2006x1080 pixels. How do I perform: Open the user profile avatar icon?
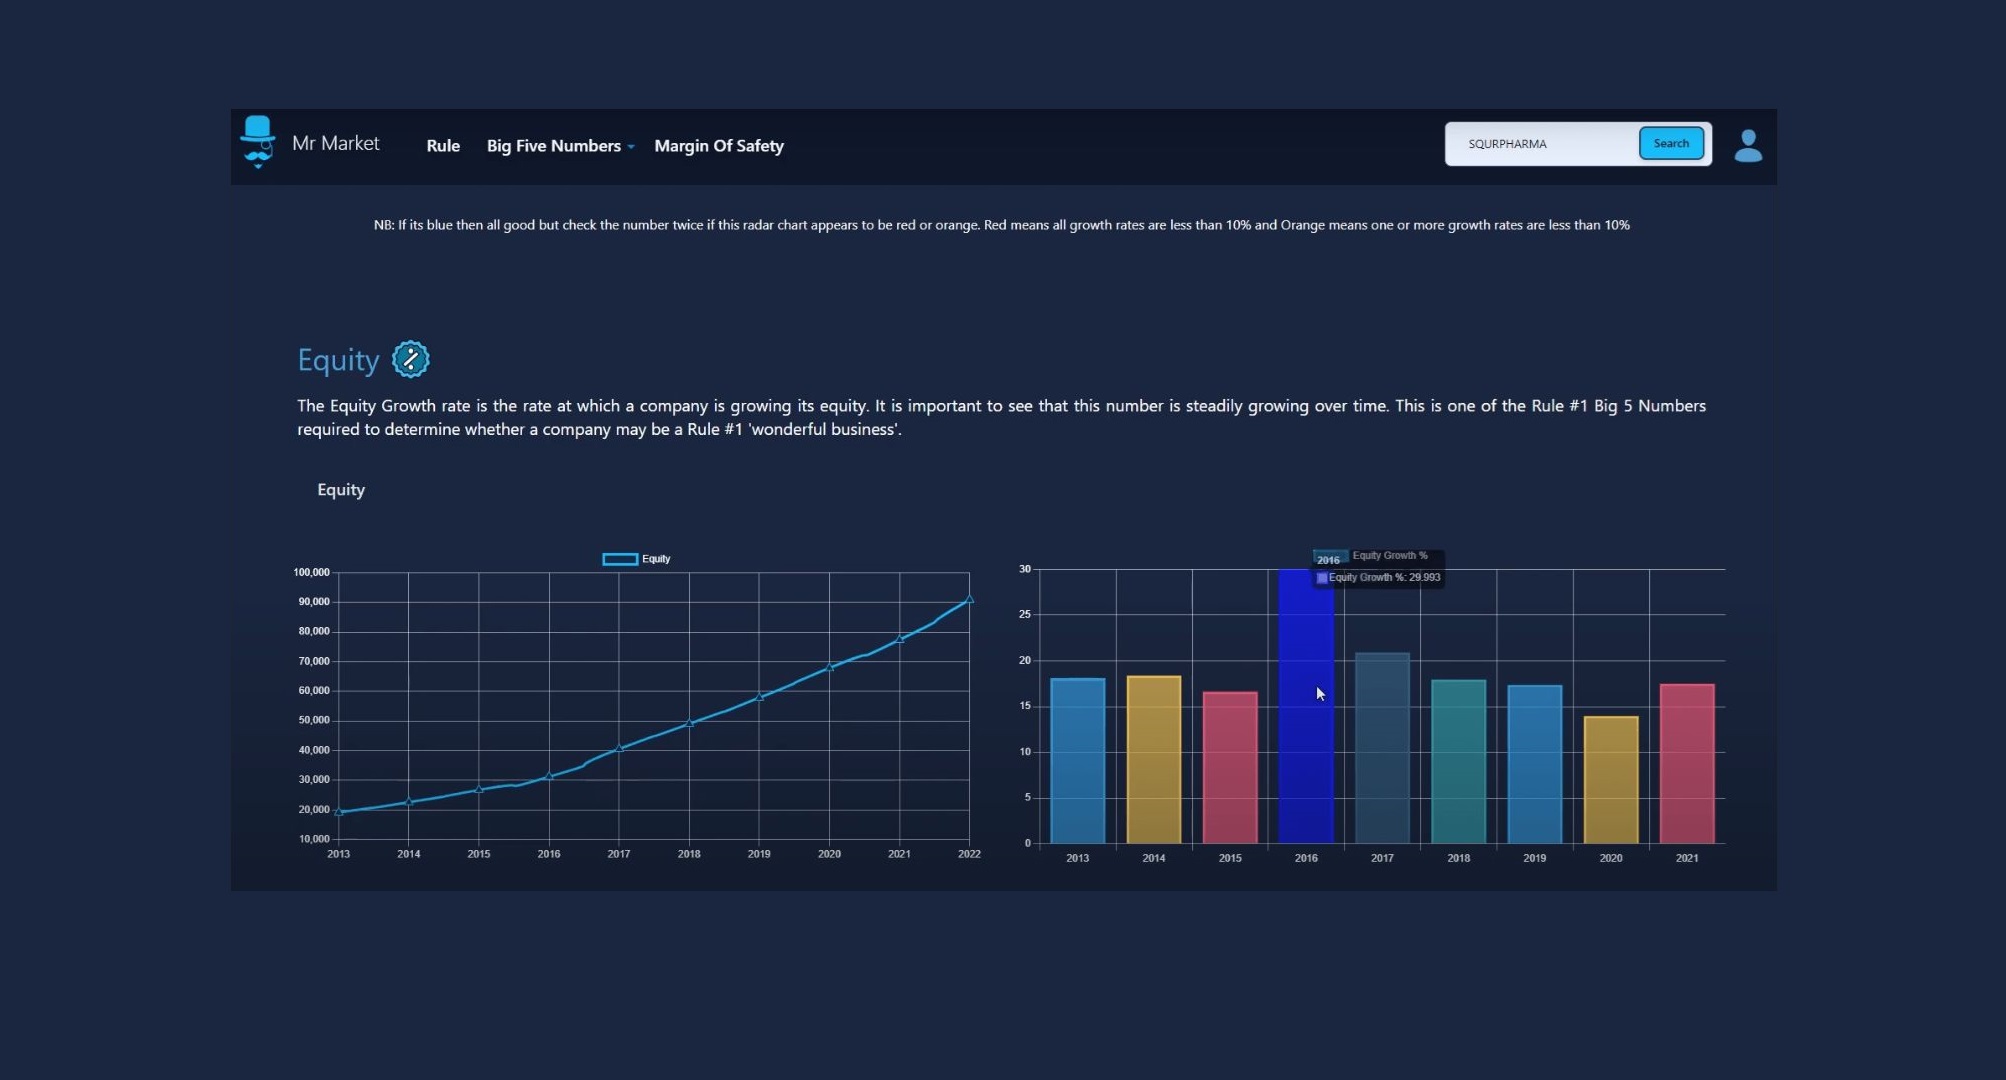click(1748, 146)
